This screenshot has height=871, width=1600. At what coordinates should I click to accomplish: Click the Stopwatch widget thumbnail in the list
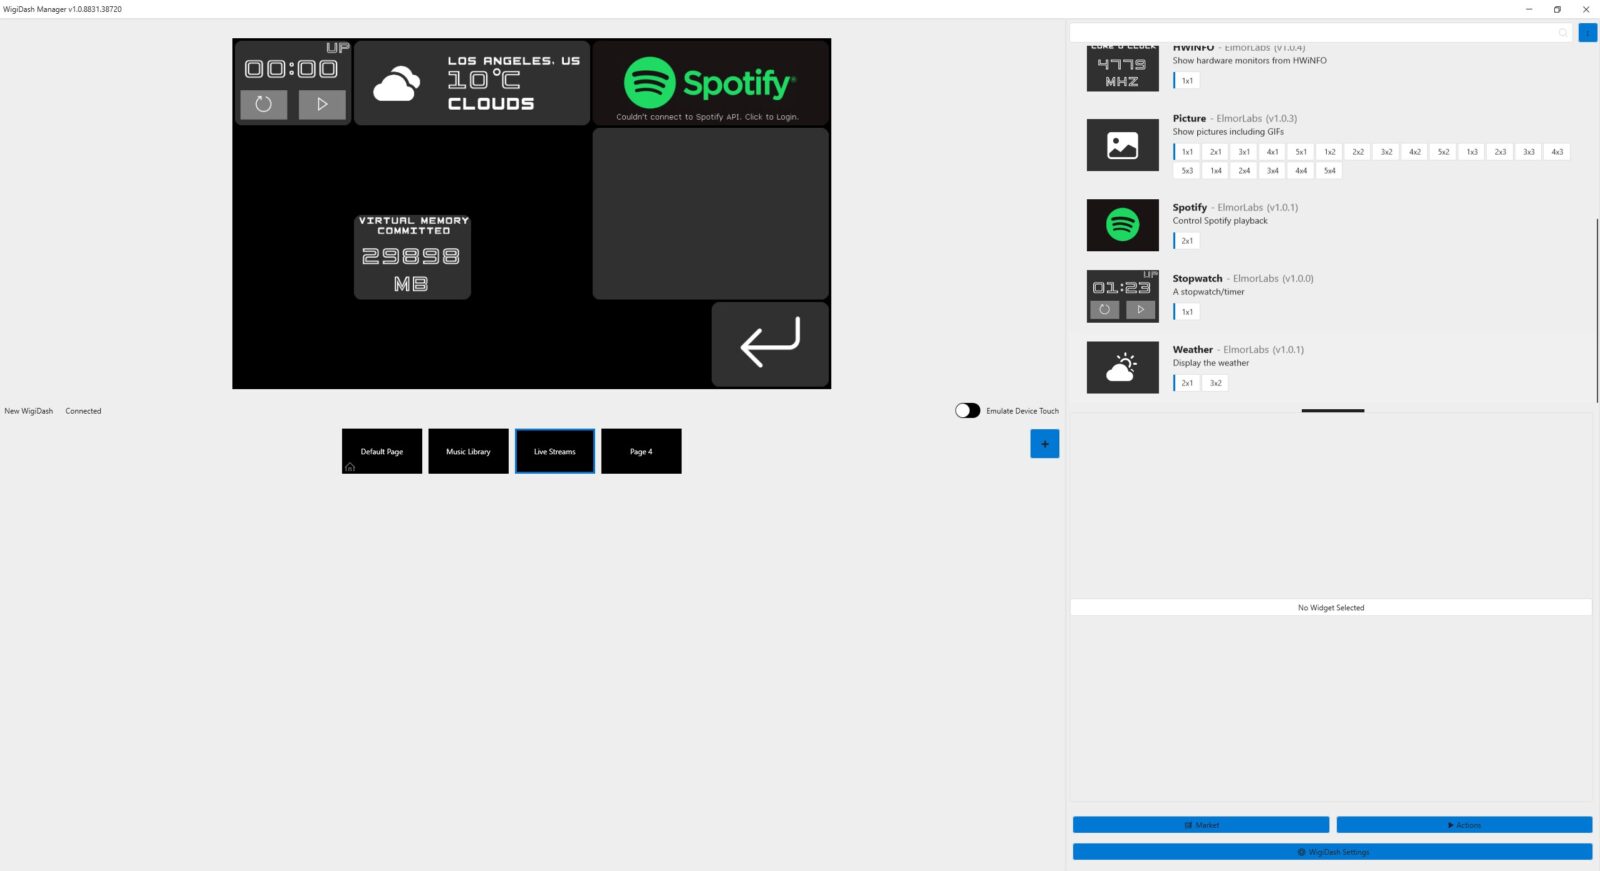pos(1122,296)
